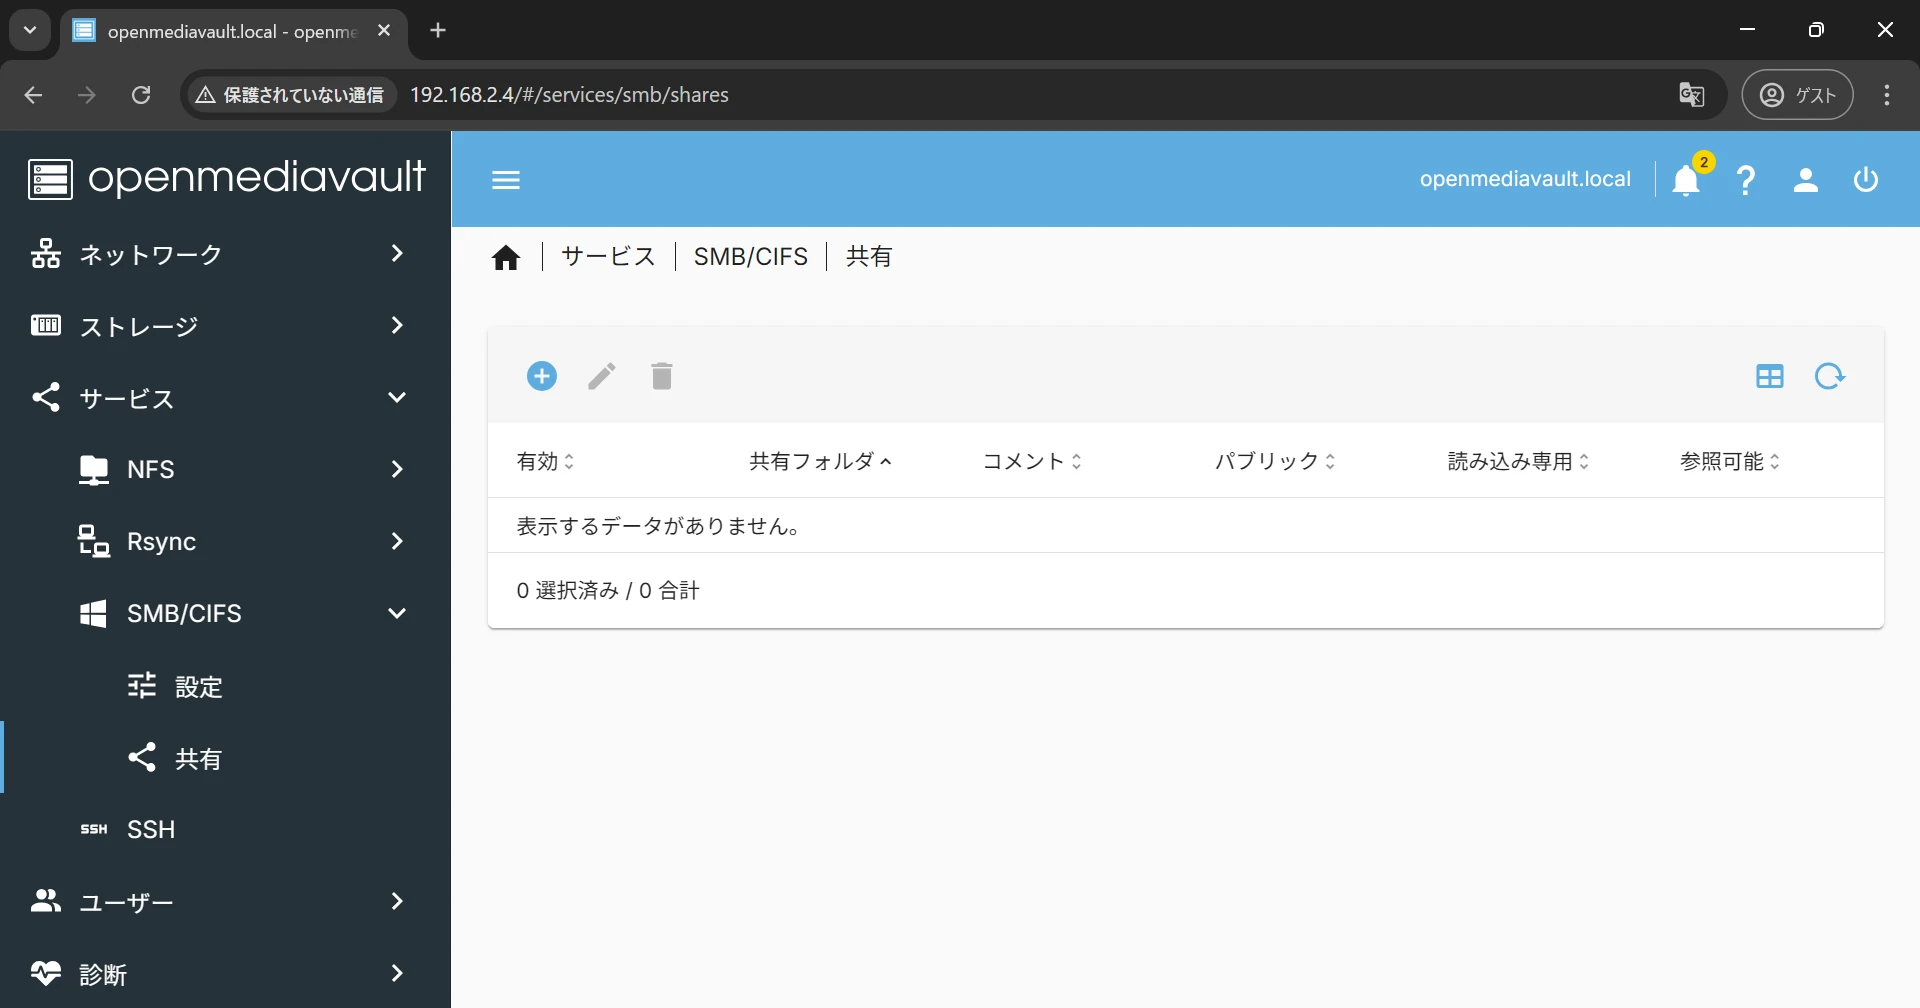
Task: Click the pencil edit icon in toolbar
Action: pyautogui.click(x=602, y=376)
